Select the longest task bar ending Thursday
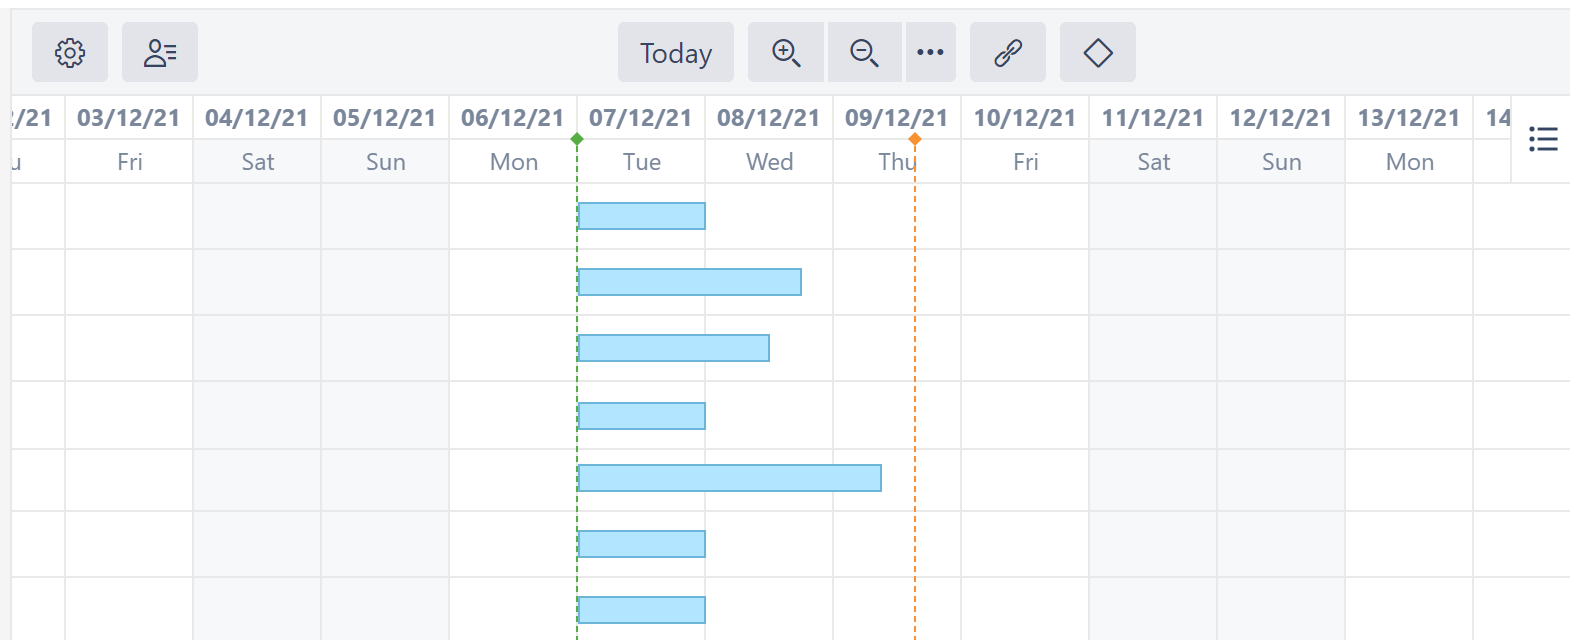 (730, 479)
